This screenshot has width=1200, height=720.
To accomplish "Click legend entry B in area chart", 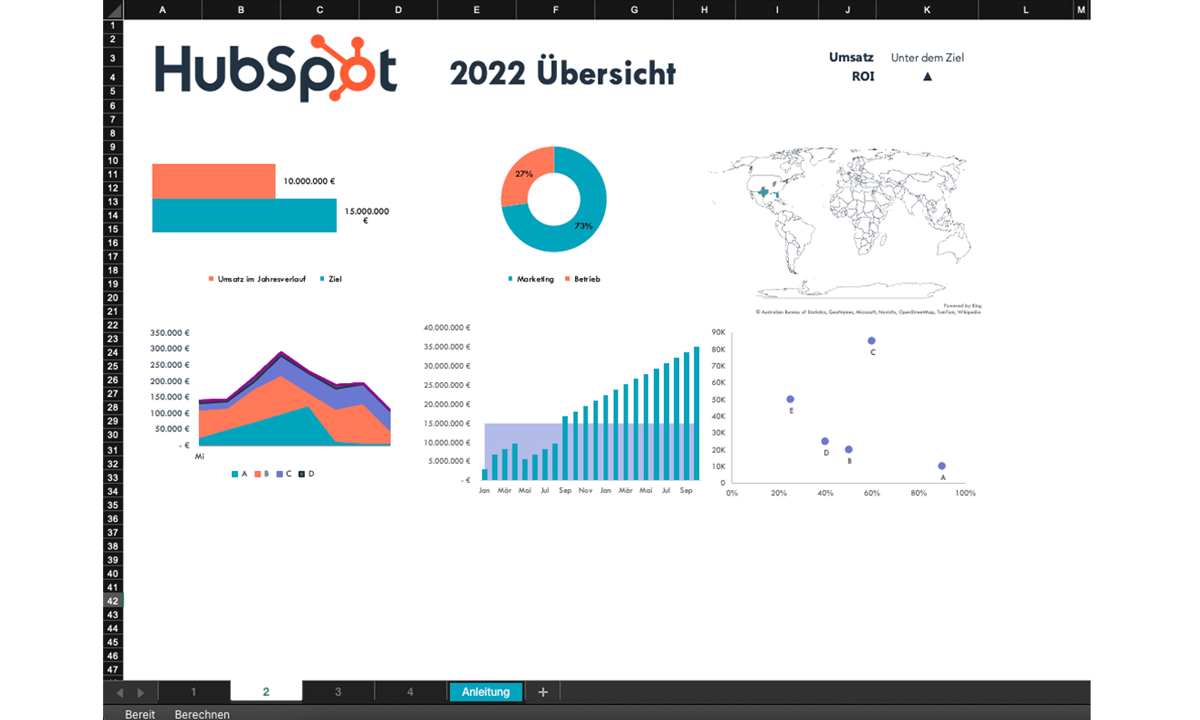I will (x=262, y=474).
